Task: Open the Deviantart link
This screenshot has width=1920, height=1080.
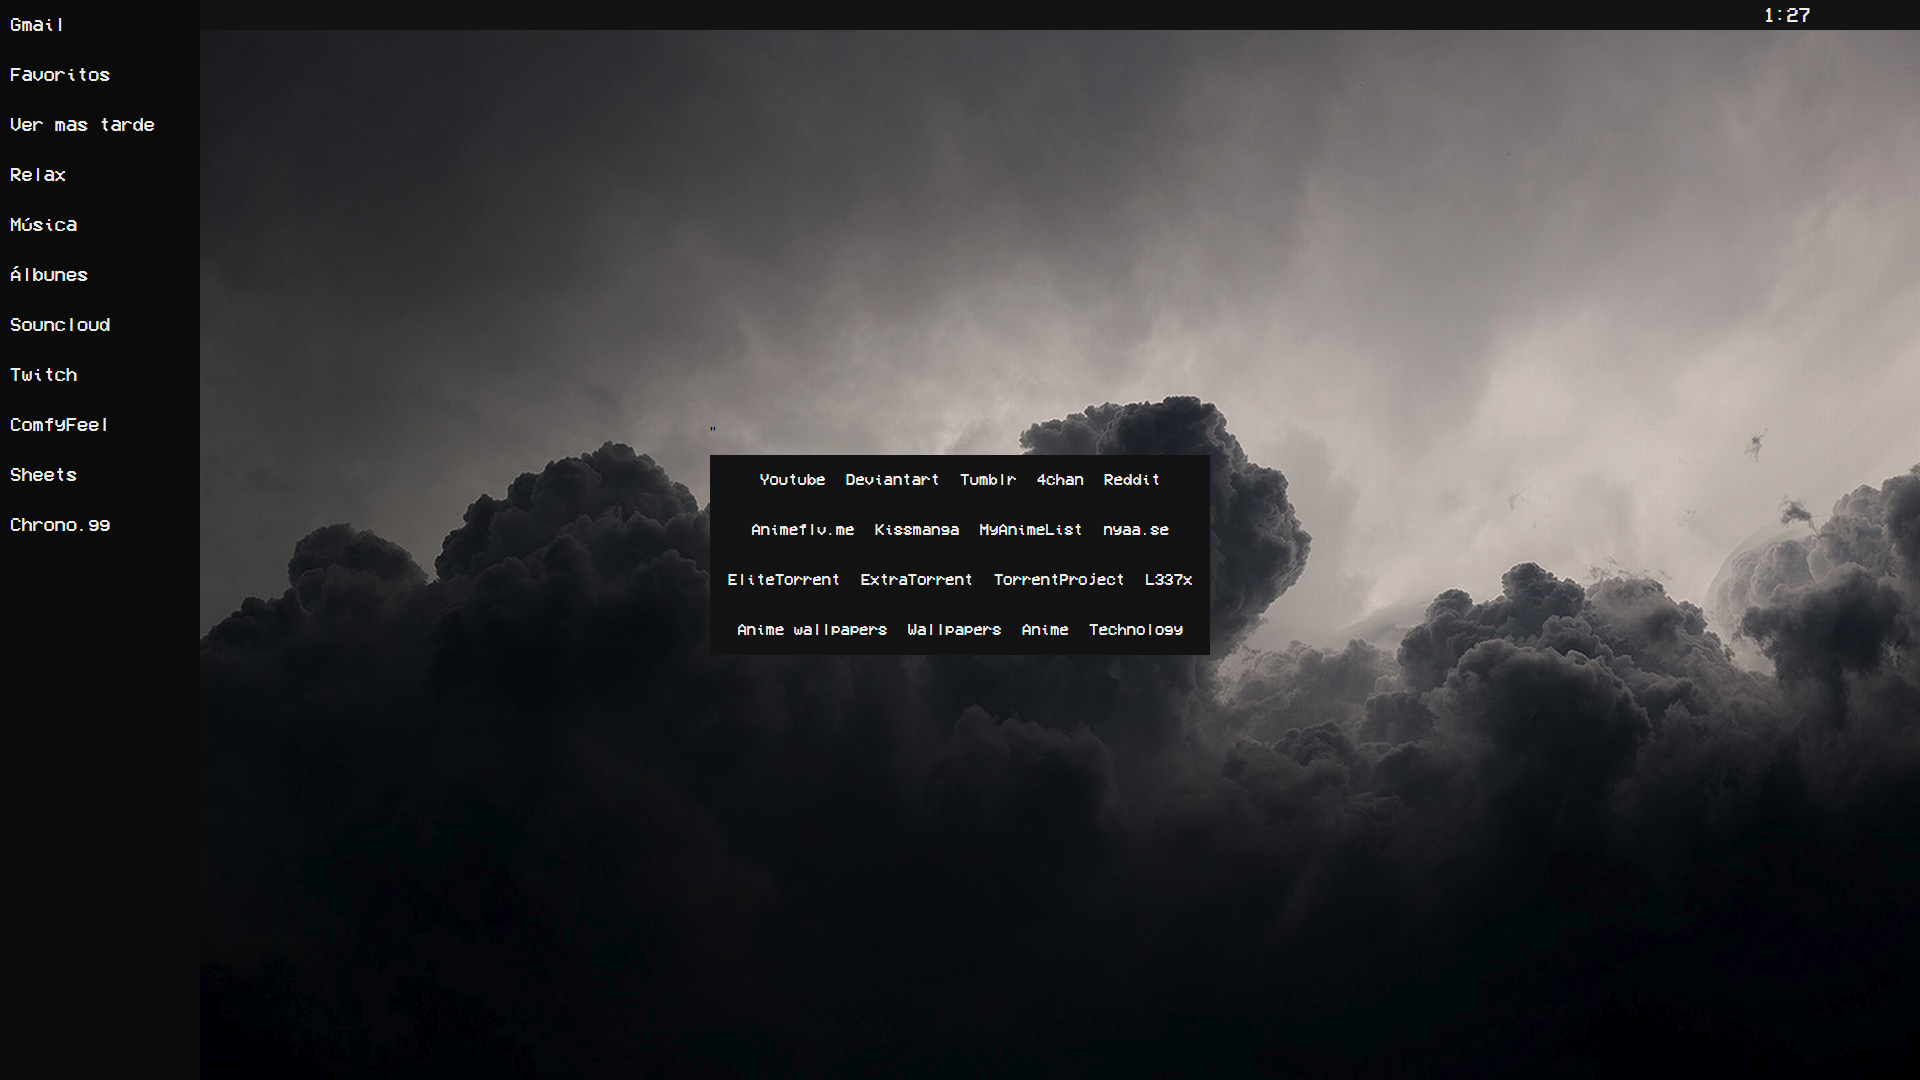Action: (892, 480)
